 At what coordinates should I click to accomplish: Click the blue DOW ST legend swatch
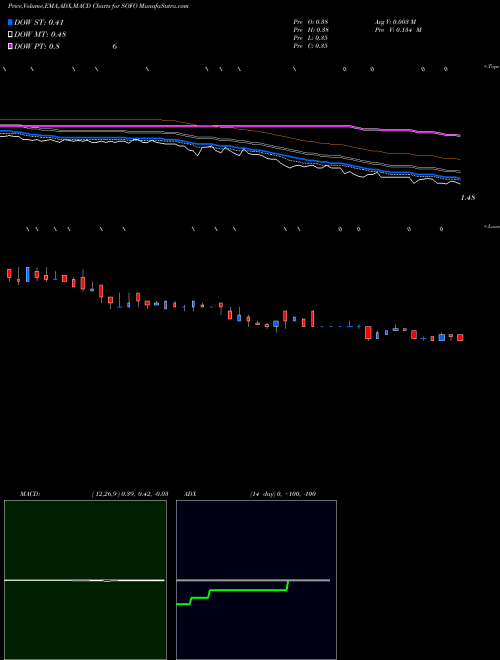point(10,22)
